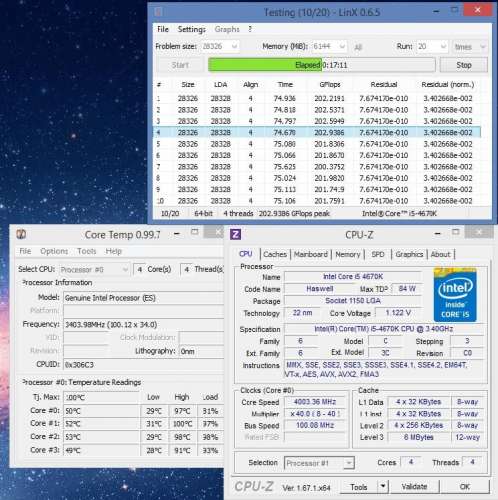
Task: Click the Tj. Max 100°C field
Action: (x=101, y=397)
